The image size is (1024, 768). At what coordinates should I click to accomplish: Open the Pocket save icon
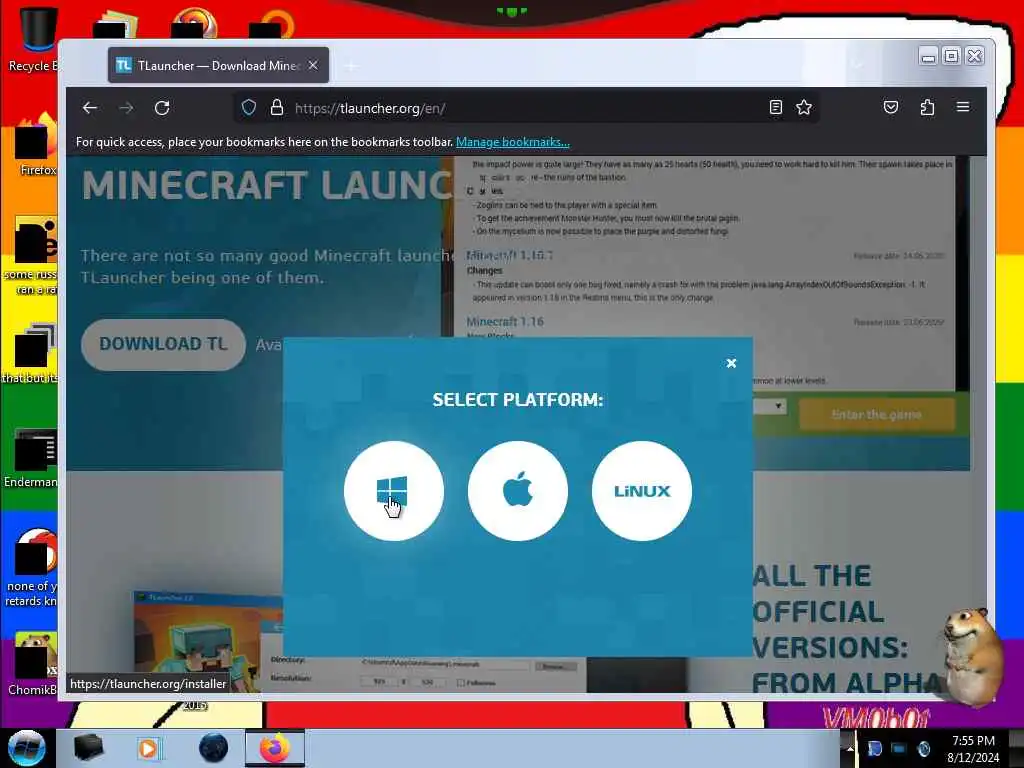tap(891, 107)
